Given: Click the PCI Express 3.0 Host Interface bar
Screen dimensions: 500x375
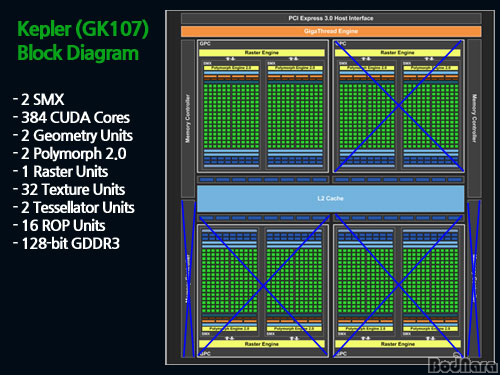Looking at the screenshot, I should coord(331,18).
